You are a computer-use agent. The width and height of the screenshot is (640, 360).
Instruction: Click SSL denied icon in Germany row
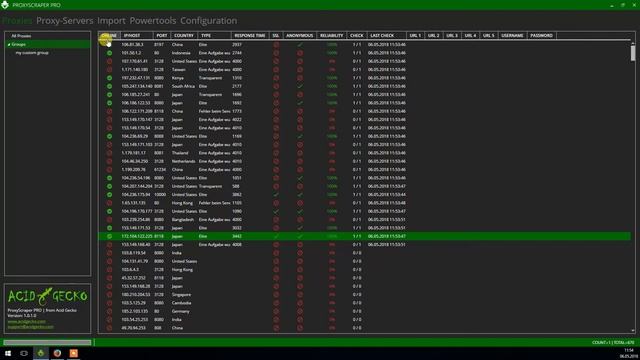(x=276, y=311)
